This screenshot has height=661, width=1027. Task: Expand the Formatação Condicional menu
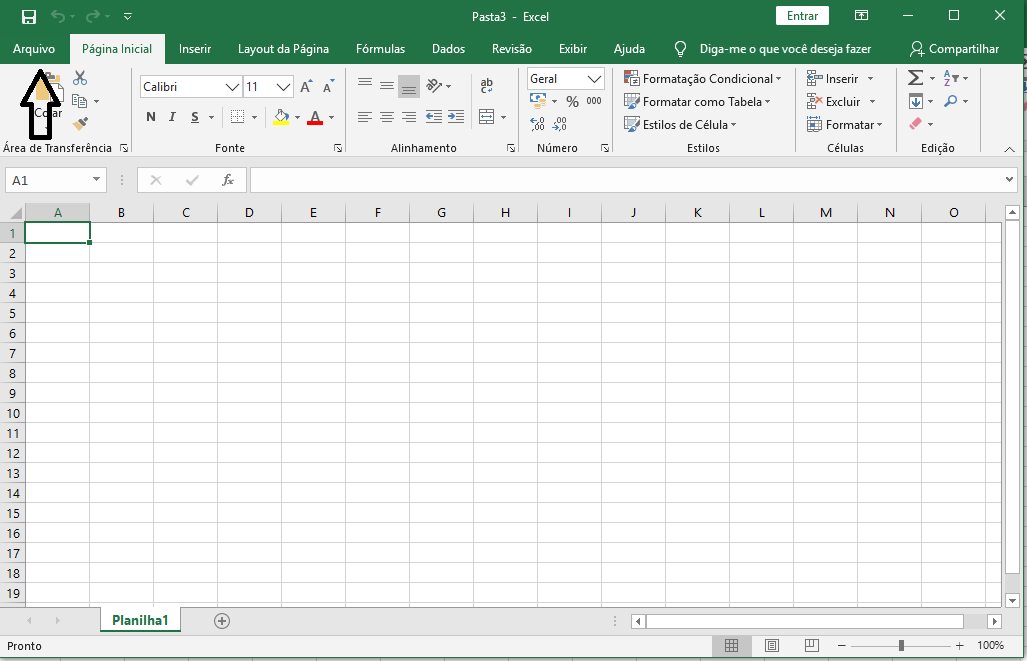700,79
